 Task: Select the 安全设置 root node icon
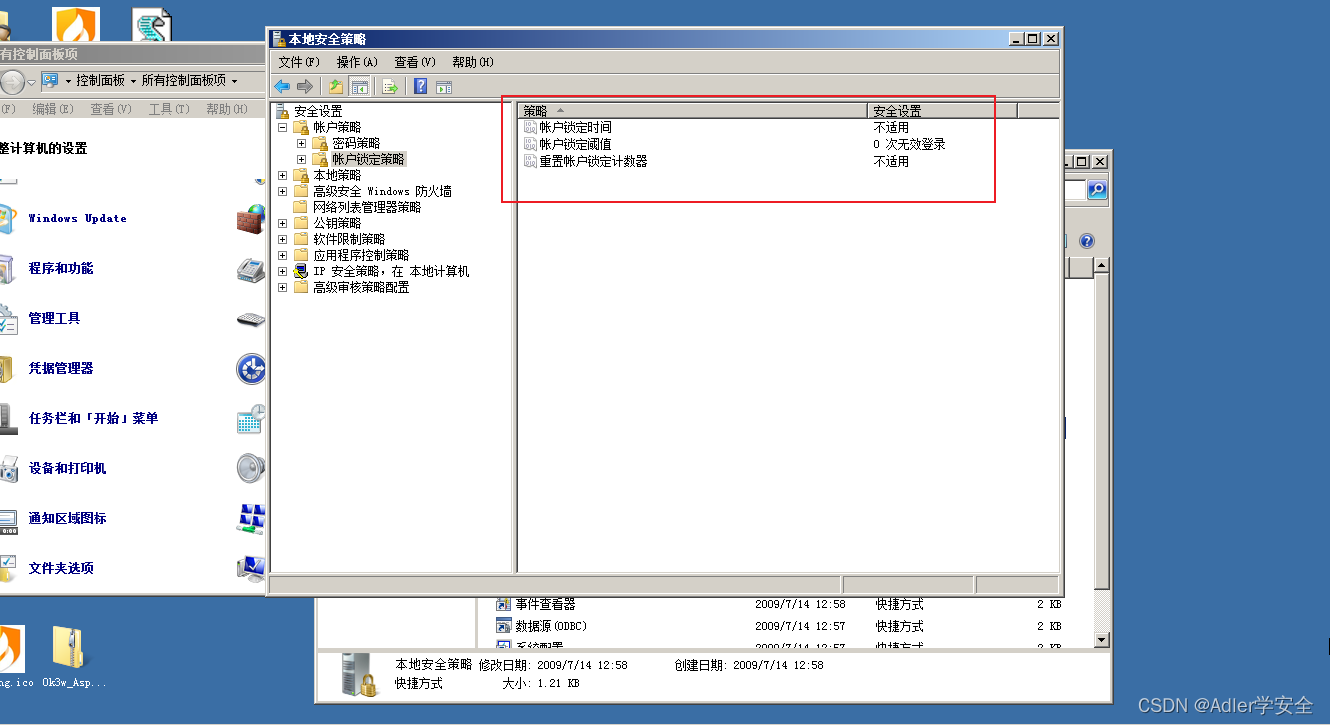point(283,111)
